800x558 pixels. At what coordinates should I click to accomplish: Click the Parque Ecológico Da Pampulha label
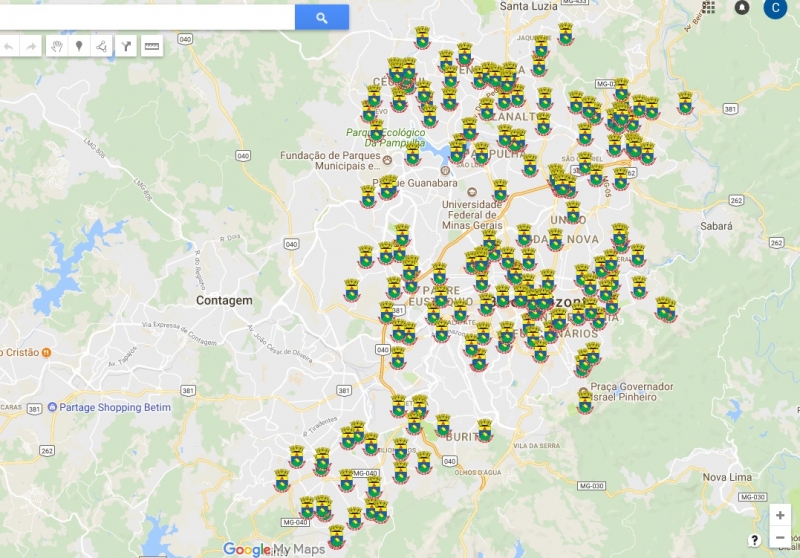[x=386, y=138]
